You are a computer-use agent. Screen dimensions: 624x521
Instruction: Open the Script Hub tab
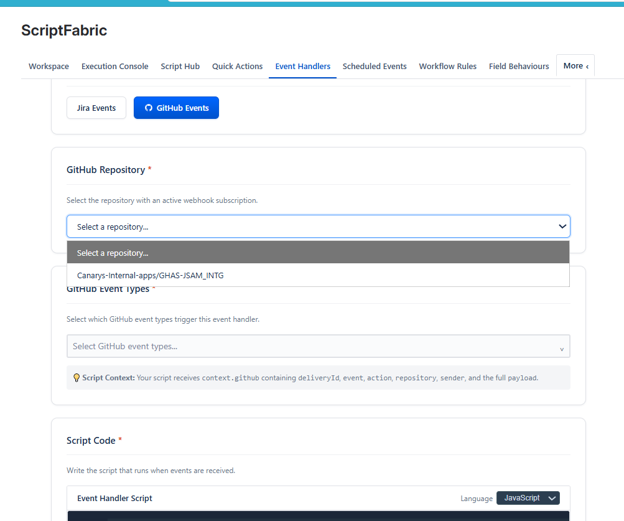180,66
